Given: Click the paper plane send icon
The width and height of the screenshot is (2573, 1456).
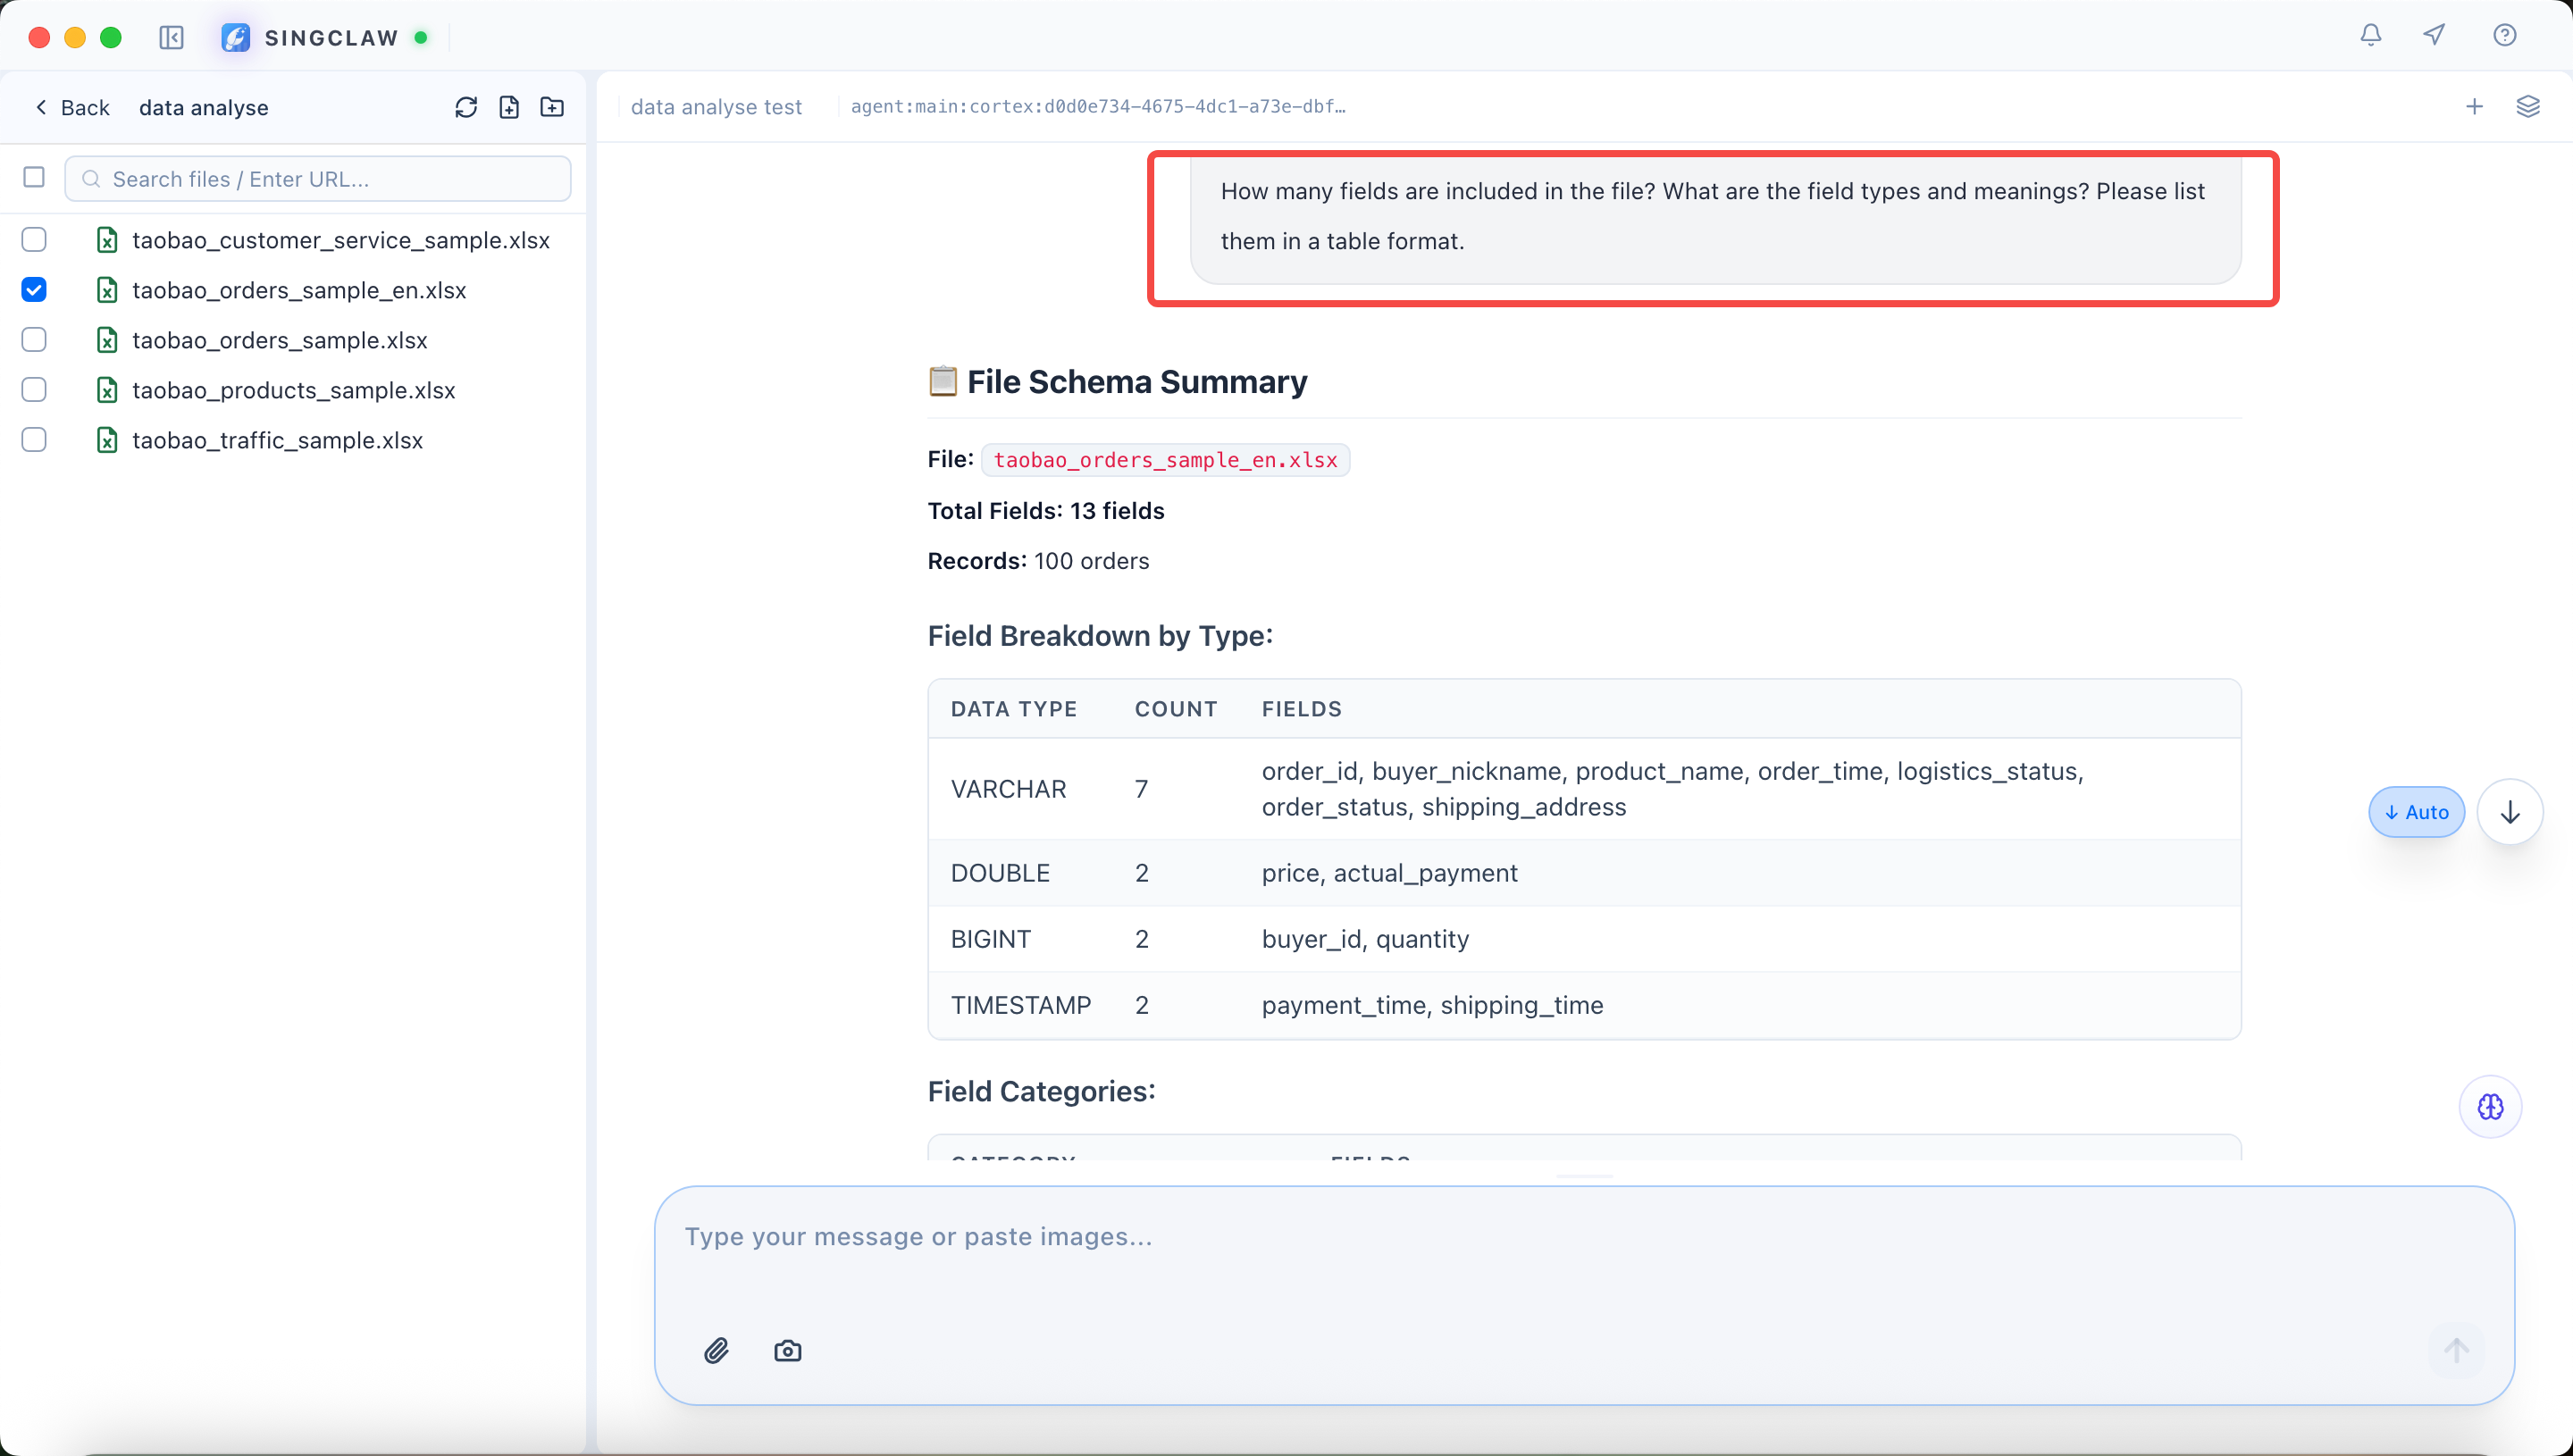Looking at the screenshot, I should (x=2434, y=36).
